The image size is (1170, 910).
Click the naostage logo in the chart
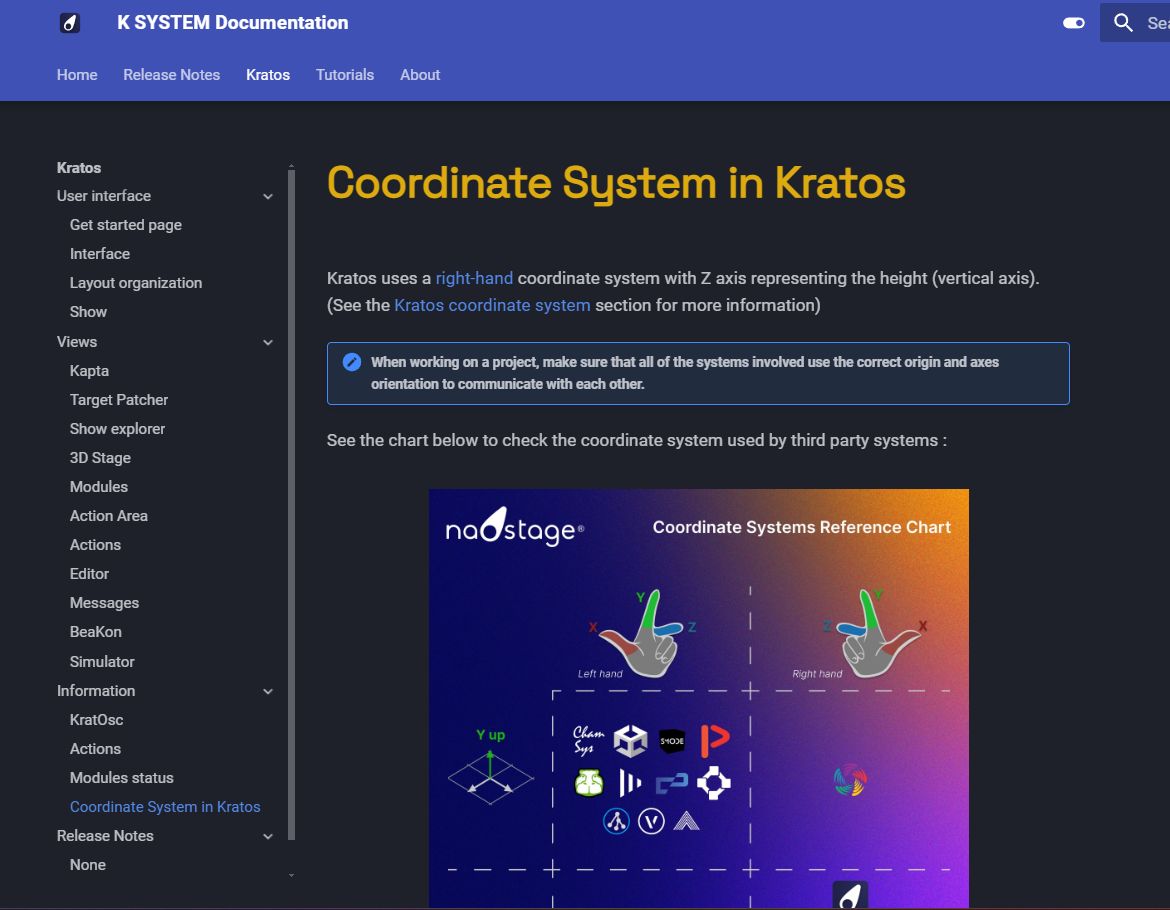[x=514, y=528]
